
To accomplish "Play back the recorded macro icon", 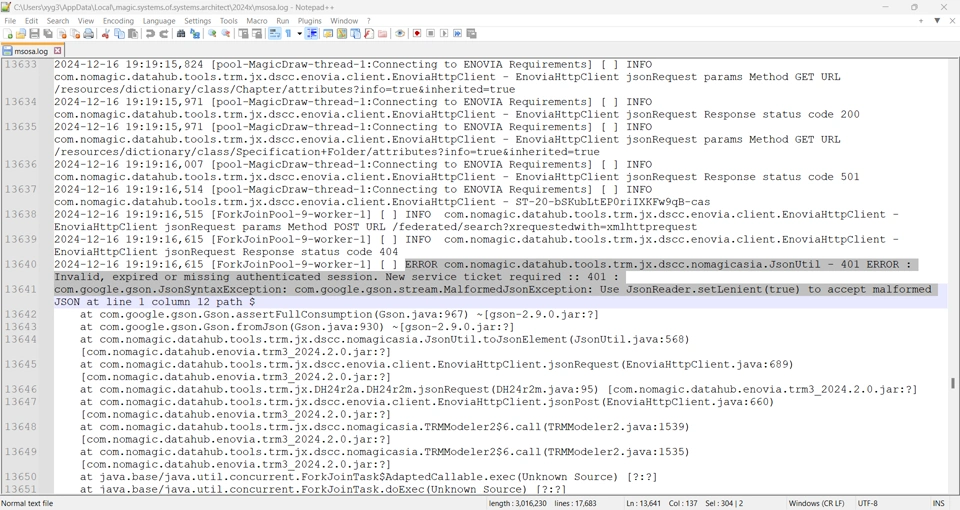I will [x=444, y=34].
